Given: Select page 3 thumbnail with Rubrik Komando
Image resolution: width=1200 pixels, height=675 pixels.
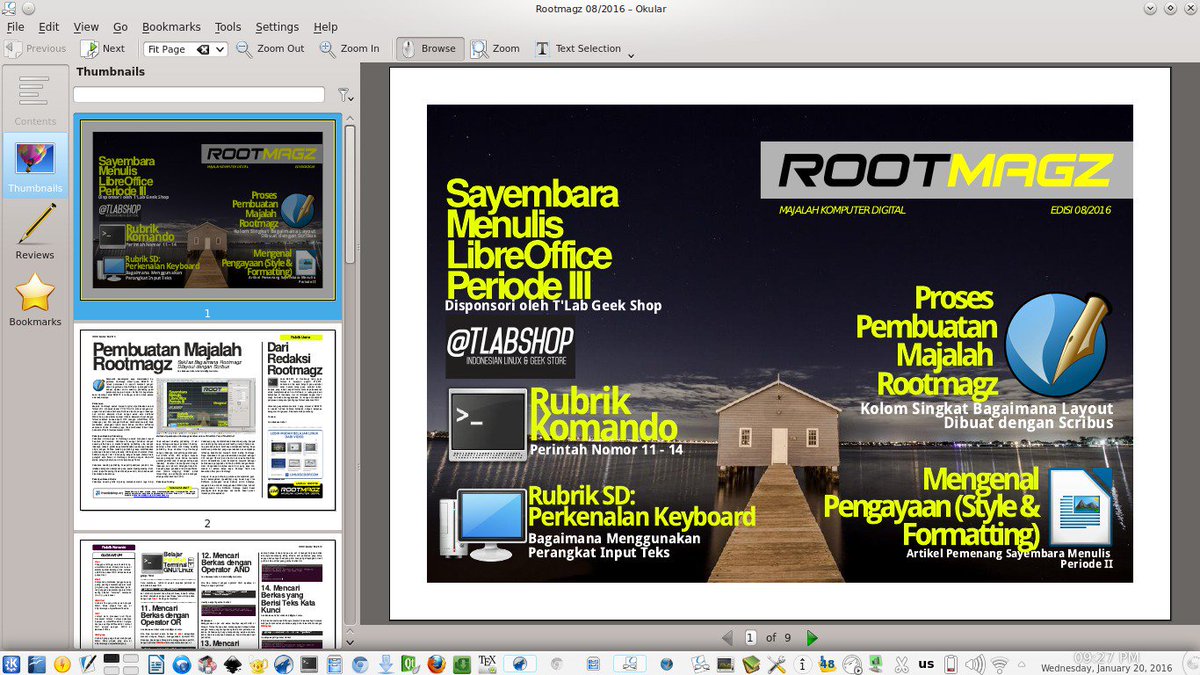Looking at the screenshot, I should [208, 594].
